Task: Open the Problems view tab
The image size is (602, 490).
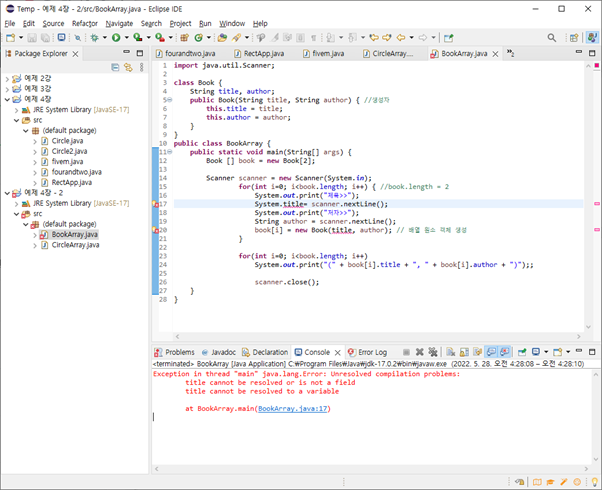Action: point(175,352)
